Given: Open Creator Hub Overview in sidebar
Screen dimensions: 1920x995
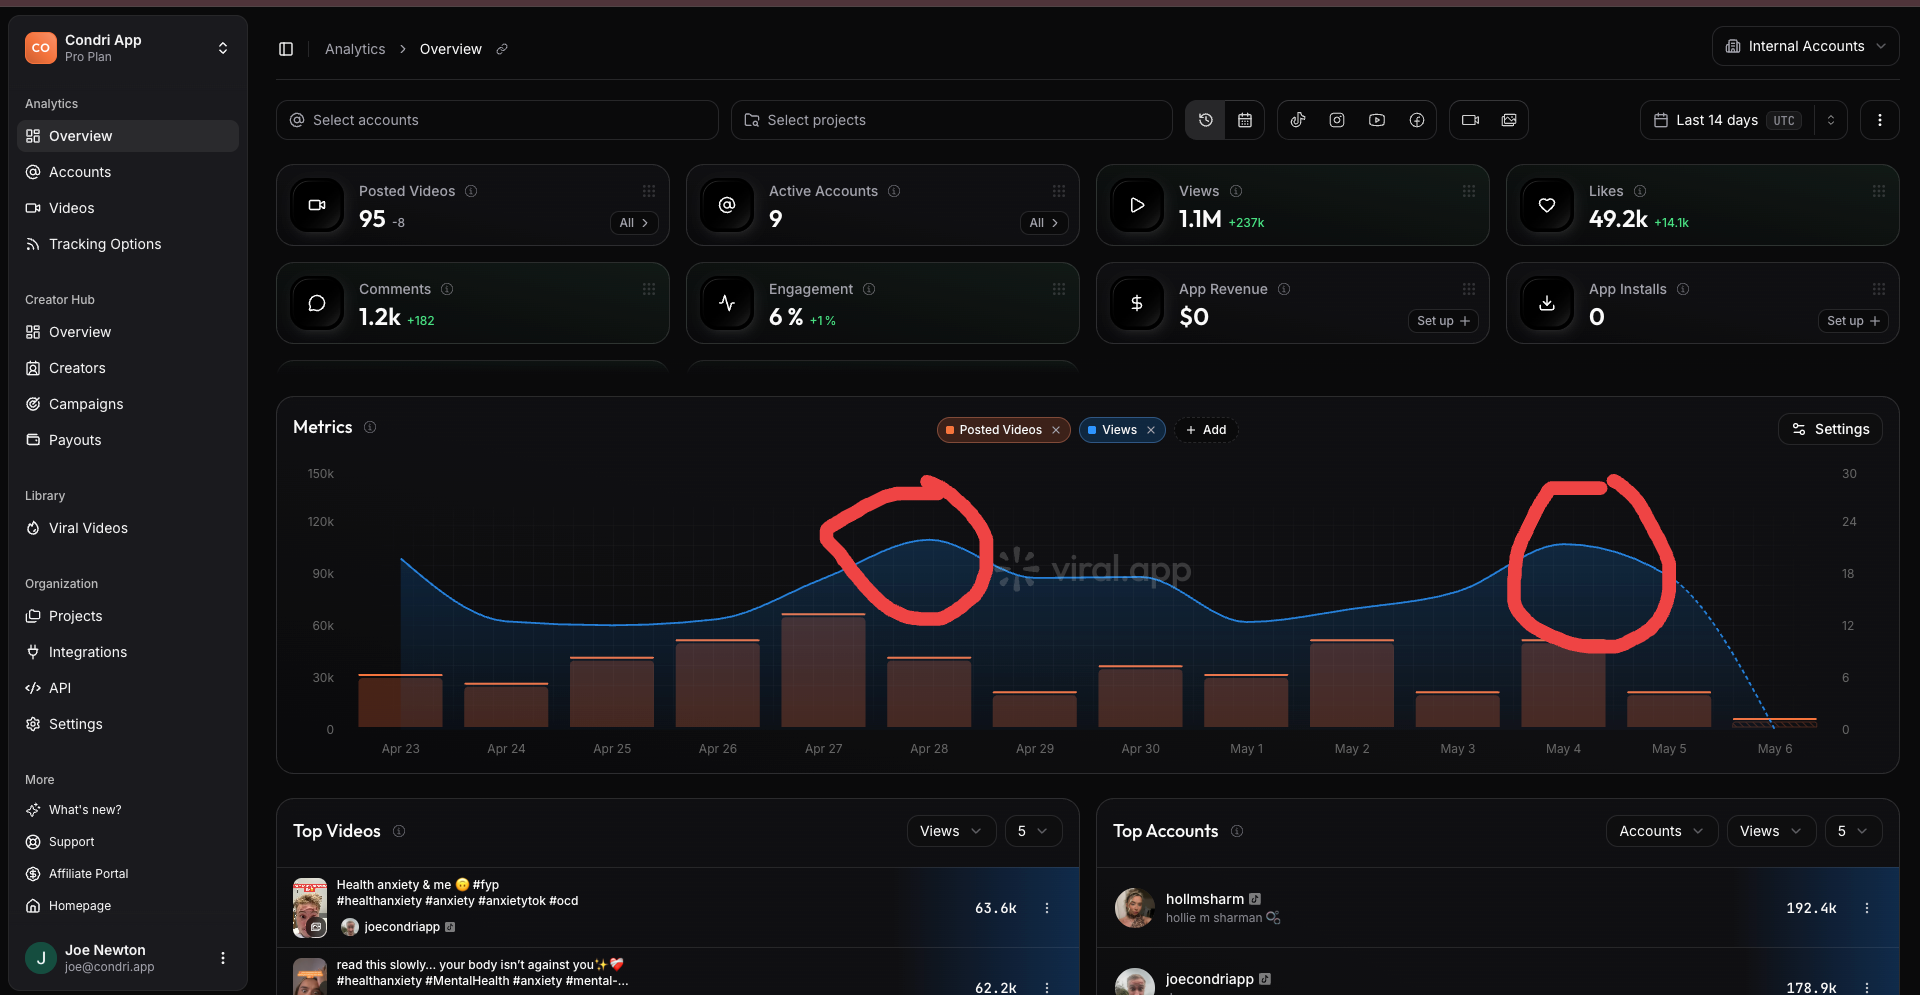Looking at the screenshot, I should [128, 332].
